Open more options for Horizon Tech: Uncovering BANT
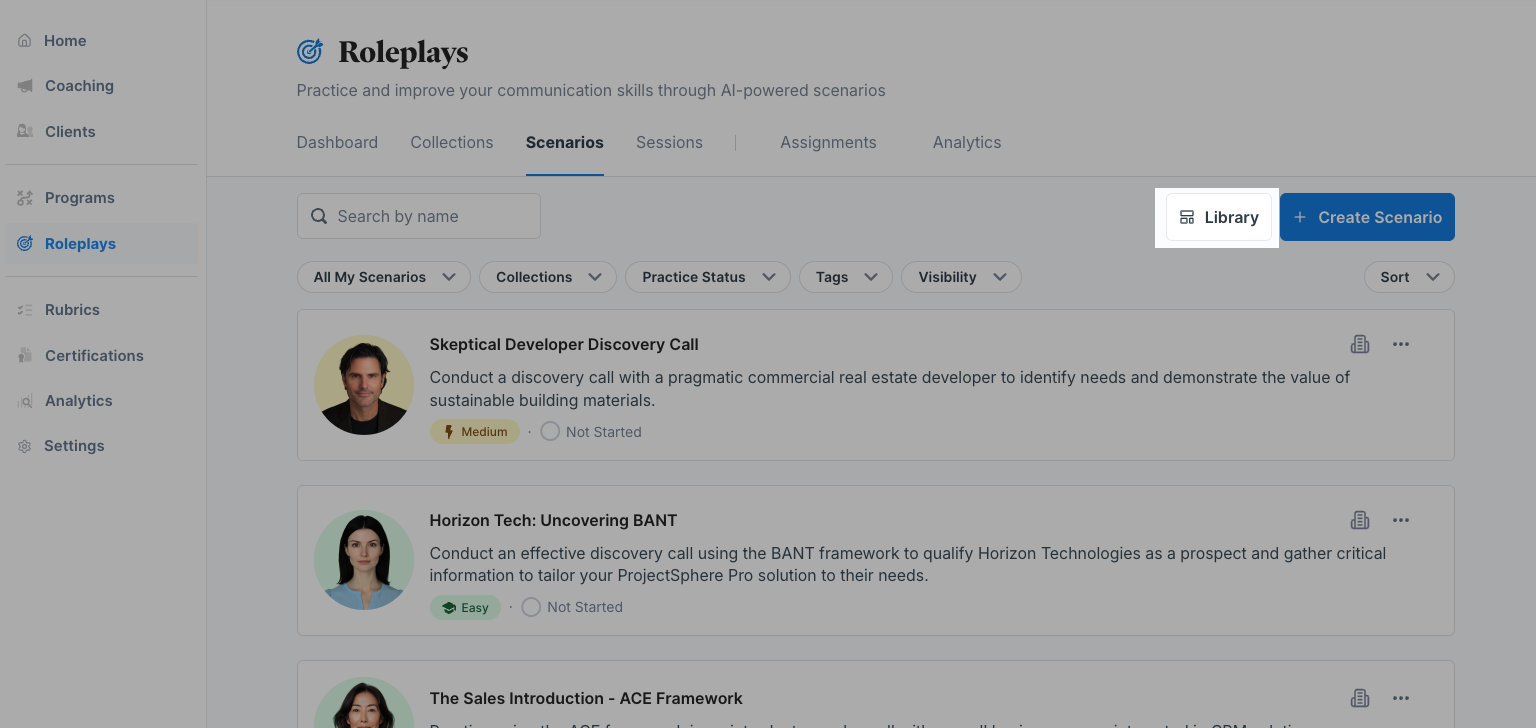Viewport: 1536px width, 728px height. pos(1401,520)
